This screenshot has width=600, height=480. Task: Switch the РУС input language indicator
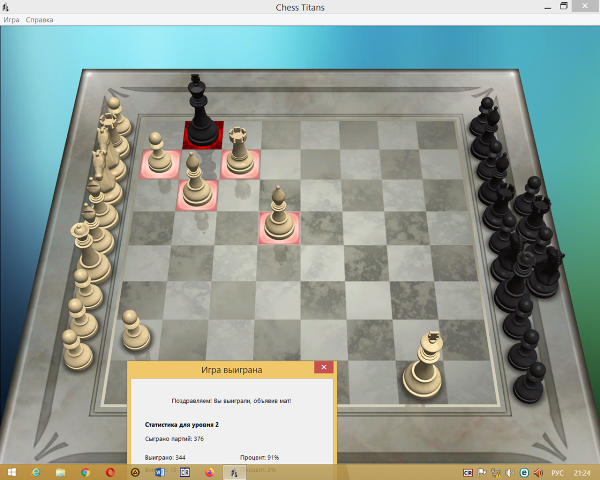pos(558,472)
